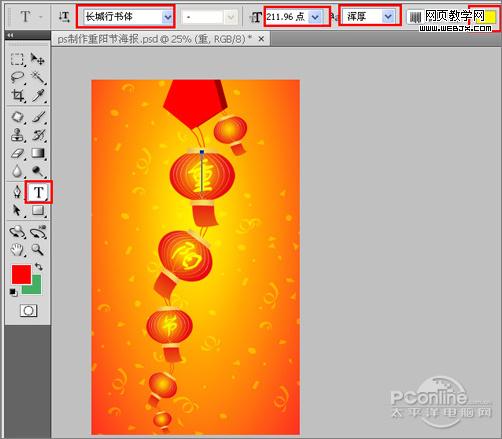Image resolution: width=502 pixels, height=439 pixels.
Task: Reset to default black and white colors
Action: (x=13, y=293)
